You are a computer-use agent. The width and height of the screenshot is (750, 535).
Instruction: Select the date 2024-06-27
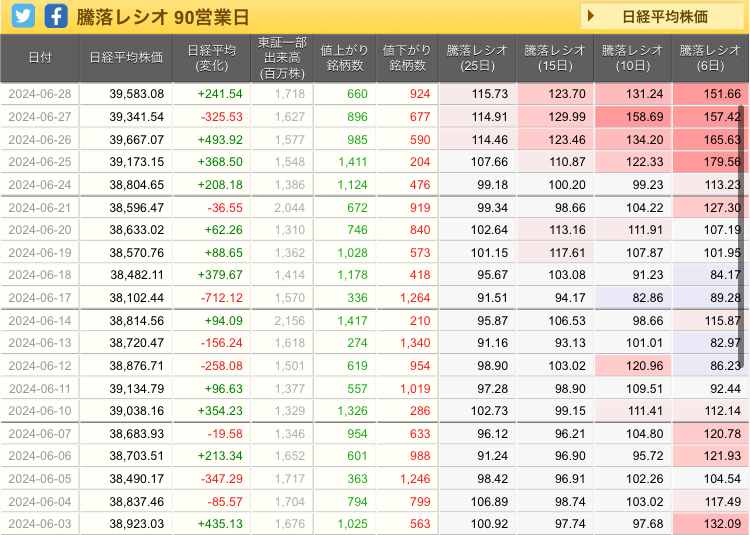pyautogui.click(x=40, y=117)
